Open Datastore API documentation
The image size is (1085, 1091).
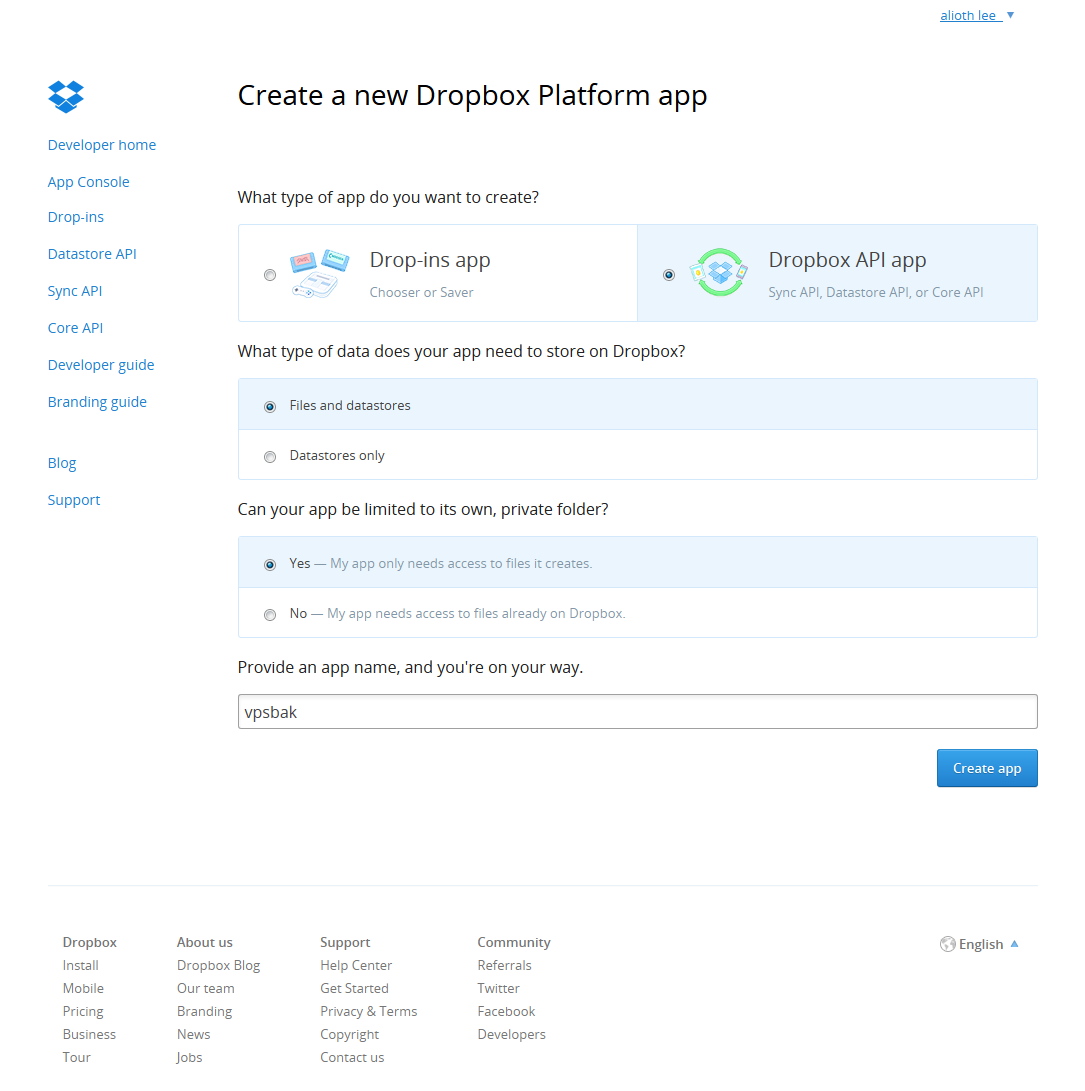pos(92,254)
